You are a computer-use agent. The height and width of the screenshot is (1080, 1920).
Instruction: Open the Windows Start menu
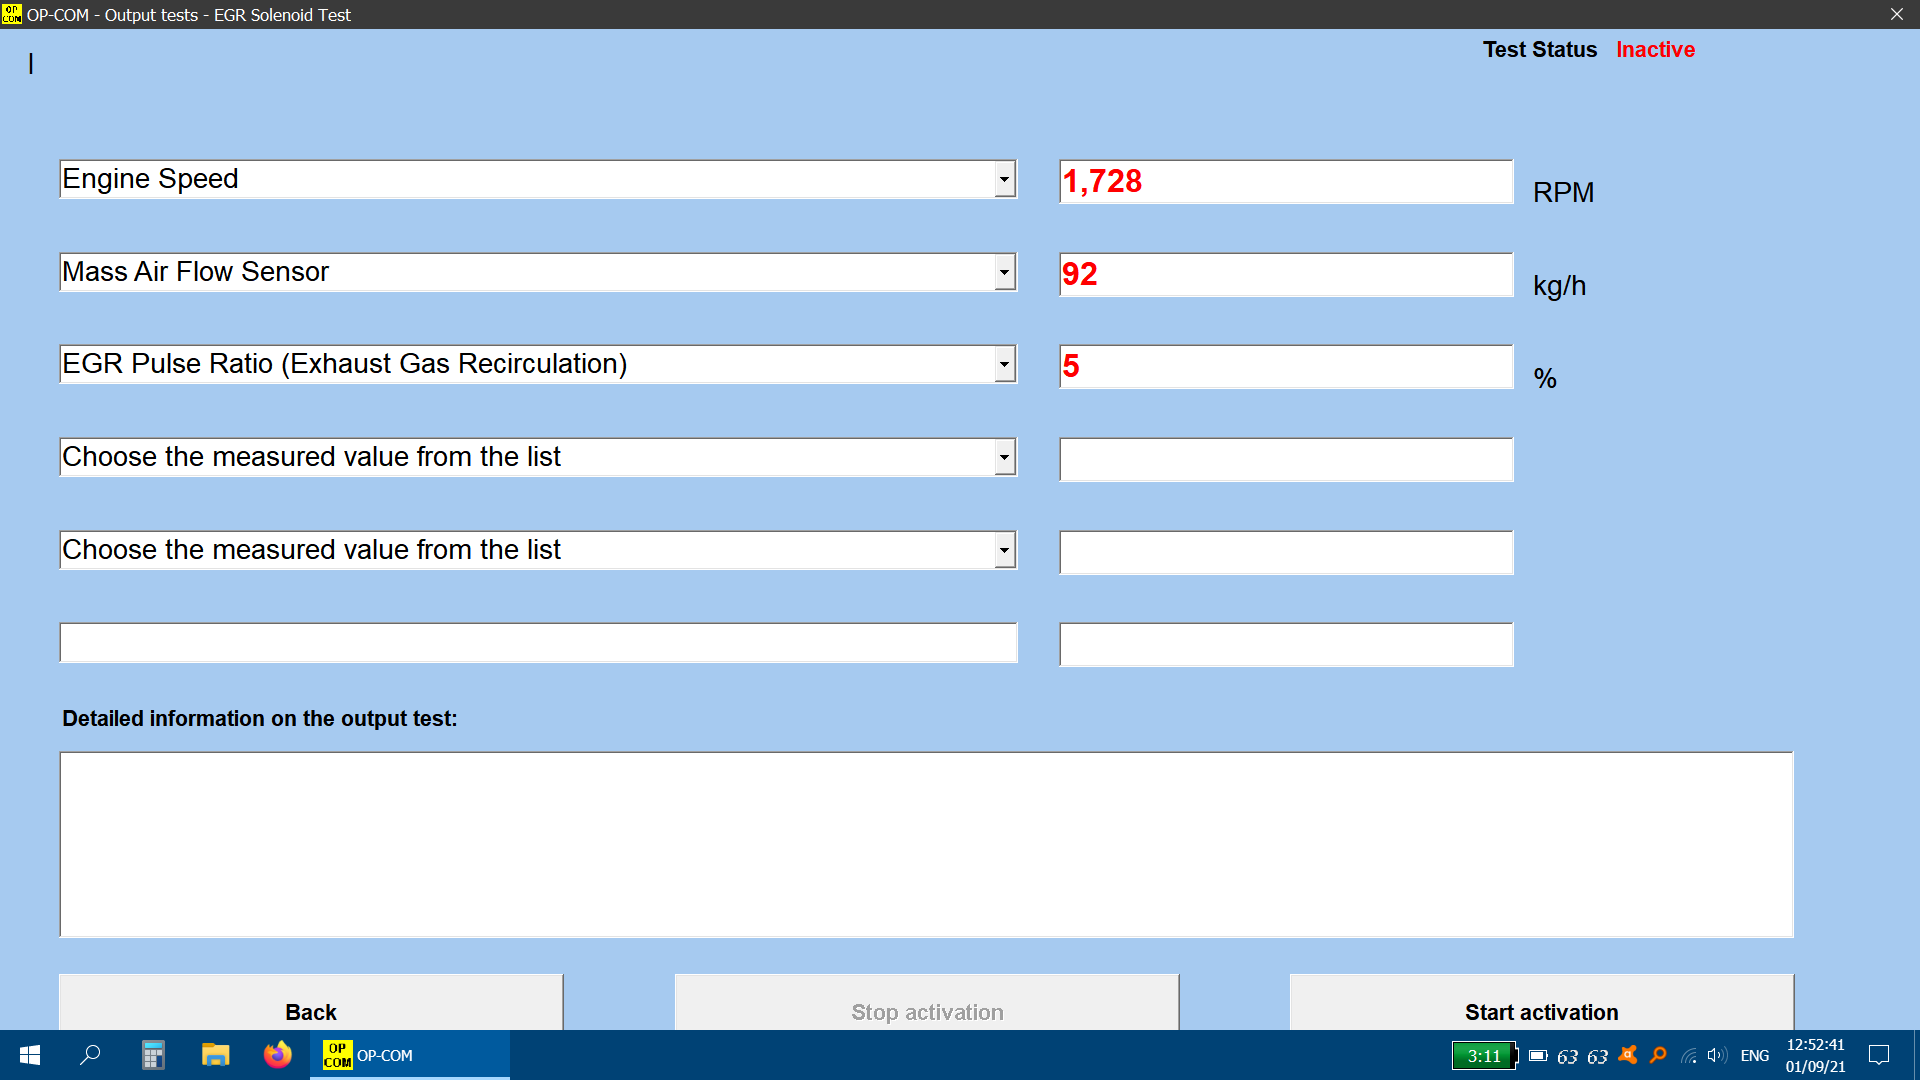point(30,1055)
